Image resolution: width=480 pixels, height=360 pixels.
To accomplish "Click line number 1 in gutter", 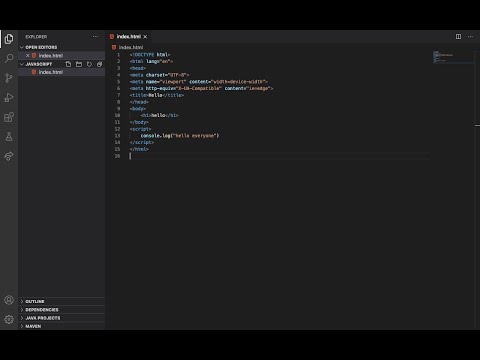I will [x=118, y=55].
